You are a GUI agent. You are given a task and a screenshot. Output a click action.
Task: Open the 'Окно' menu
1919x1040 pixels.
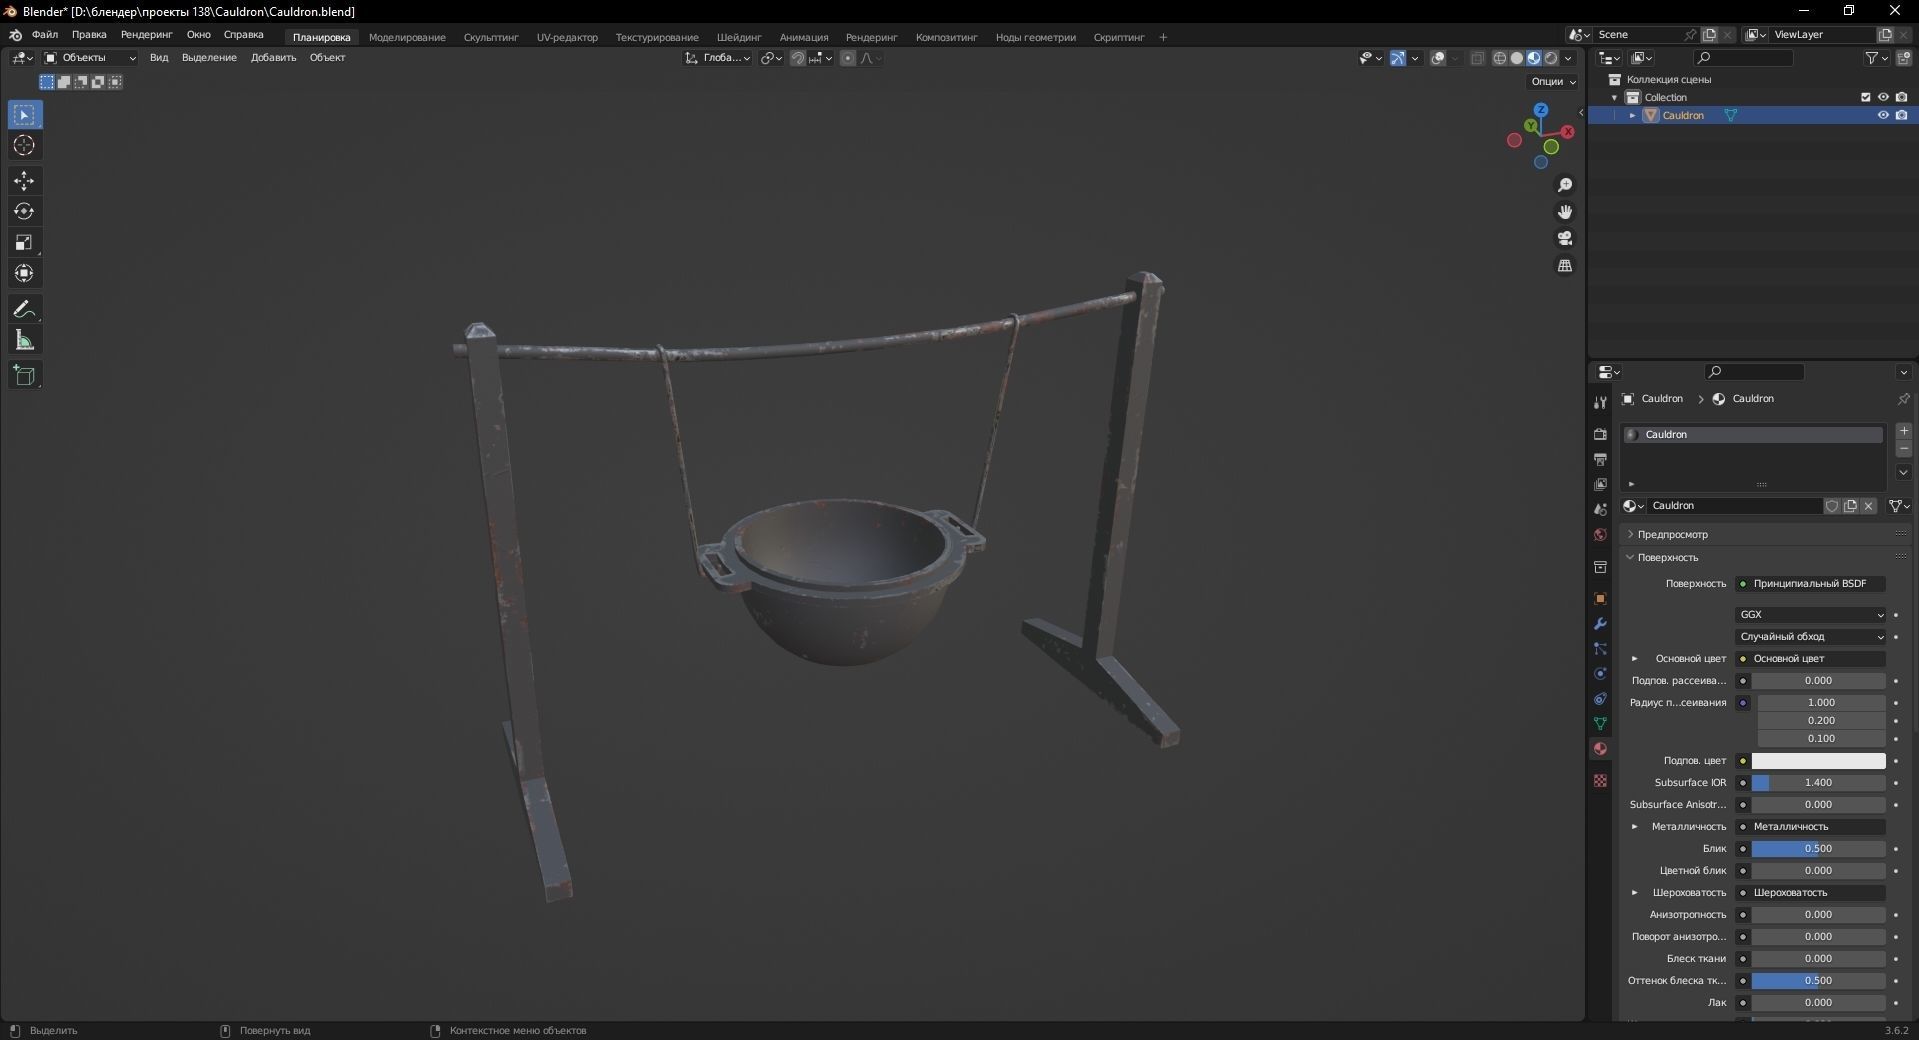click(x=198, y=35)
